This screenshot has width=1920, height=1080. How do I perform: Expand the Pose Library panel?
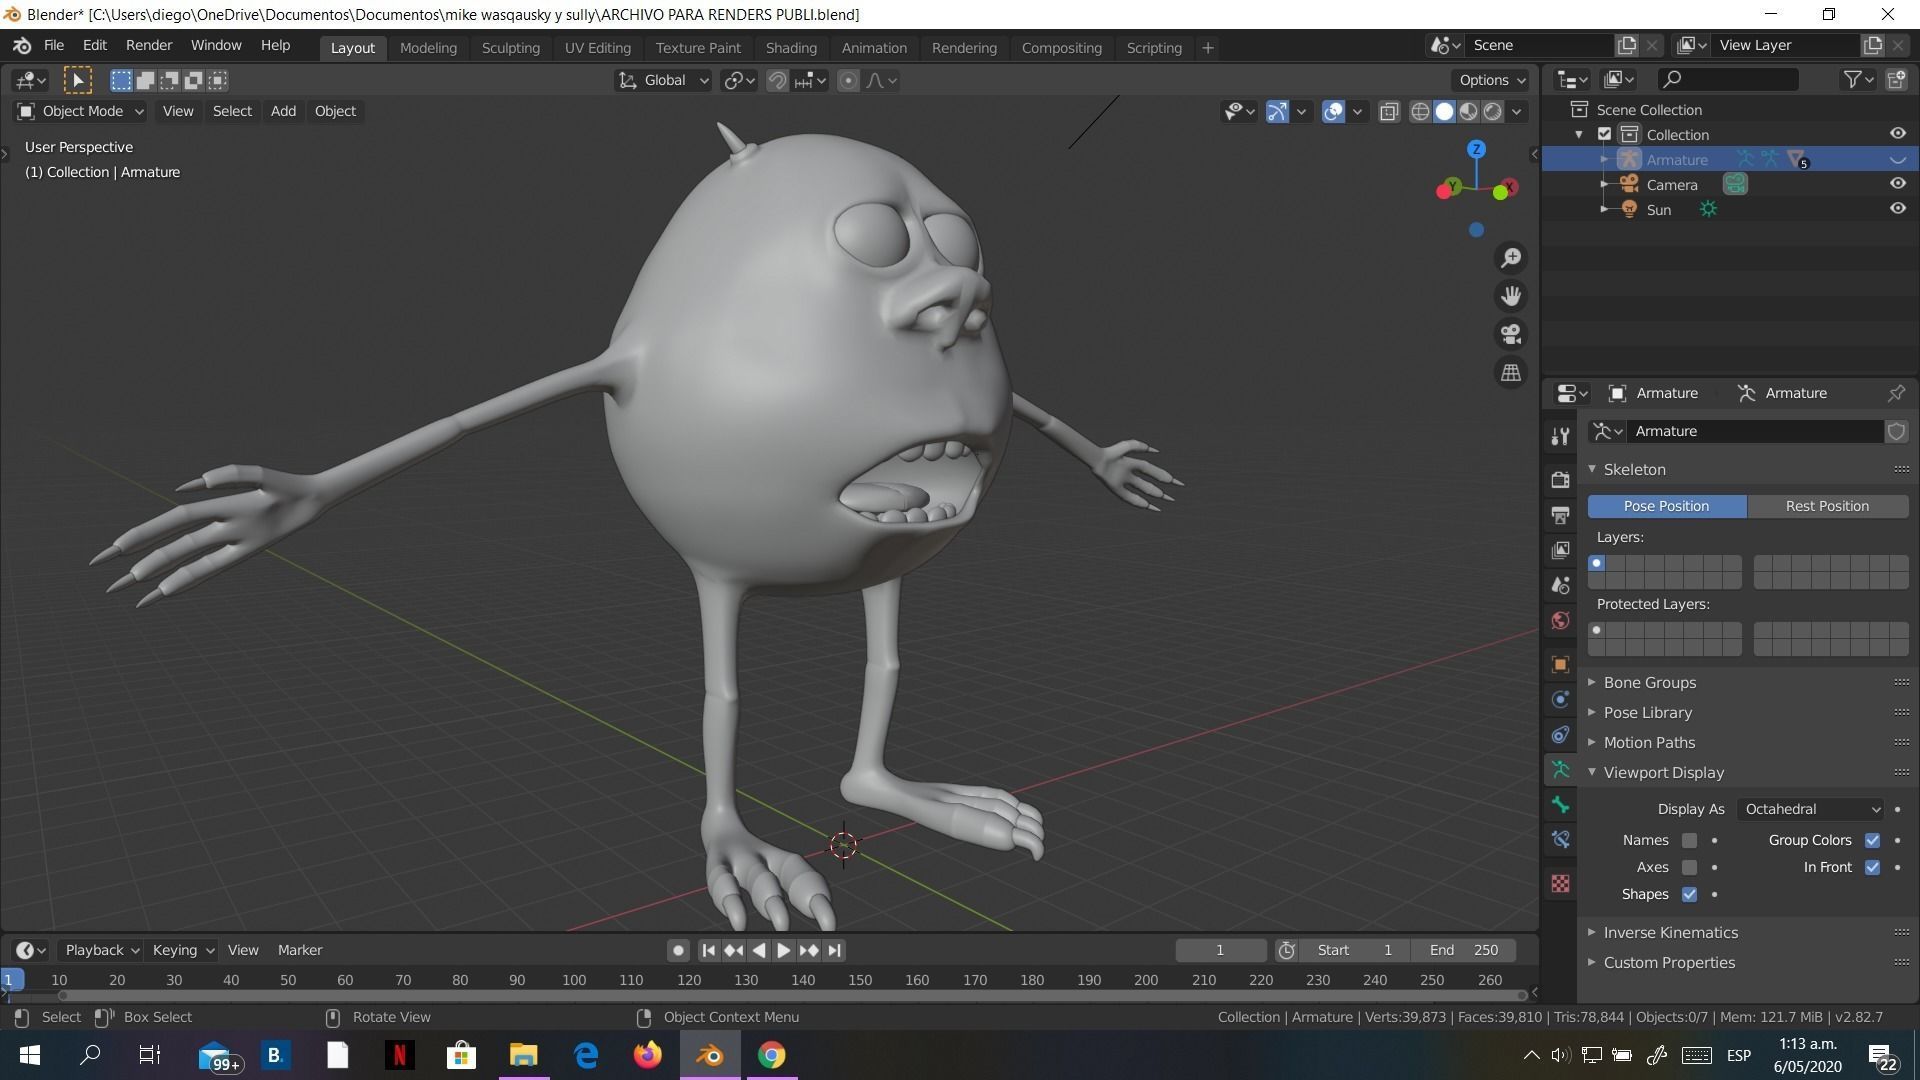point(1647,712)
